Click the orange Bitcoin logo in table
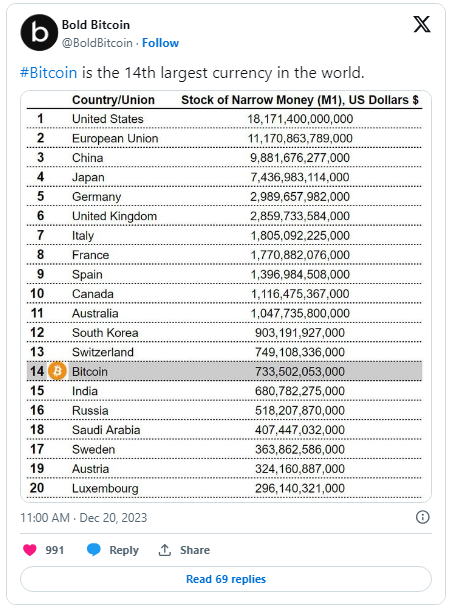This screenshot has height=609, width=449. (57, 371)
